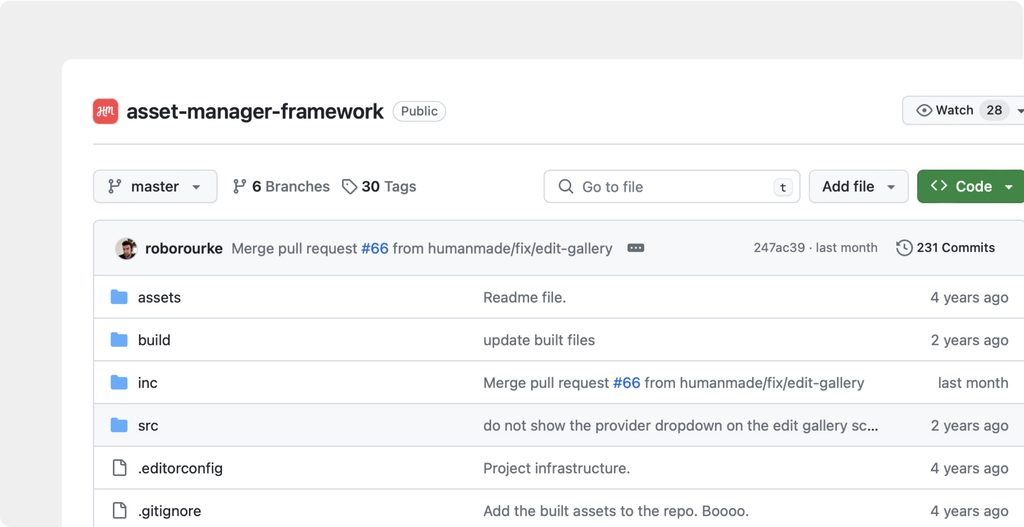The width and height of the screenshot is (1024, 527).
Task: View the 6 Branches link
Action: (281, 187)
